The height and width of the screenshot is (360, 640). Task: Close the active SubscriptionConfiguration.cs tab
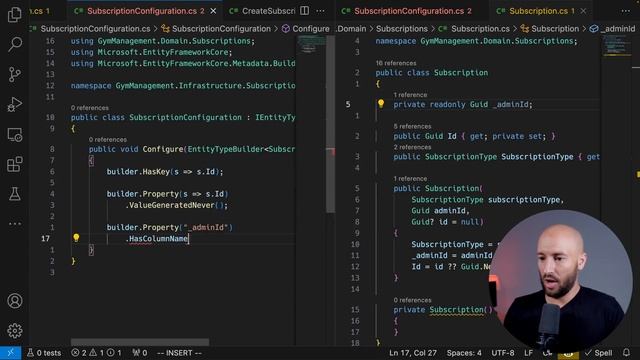[213, 11]
